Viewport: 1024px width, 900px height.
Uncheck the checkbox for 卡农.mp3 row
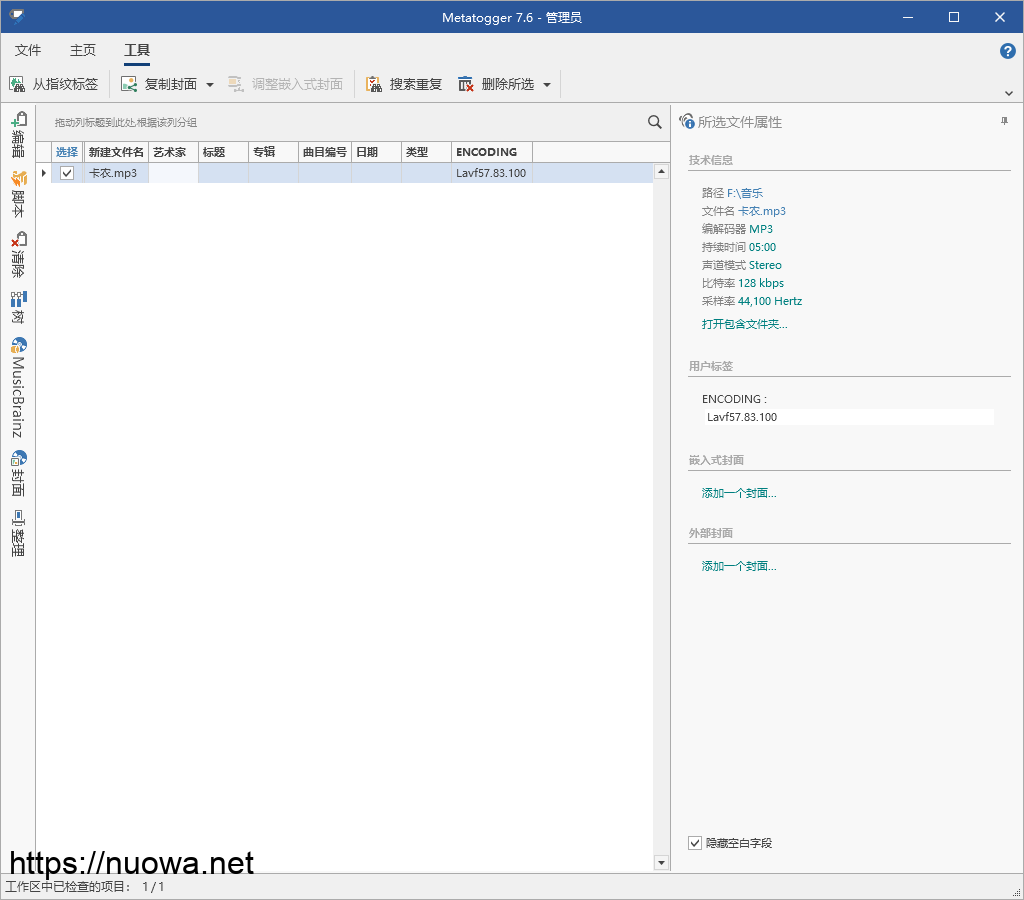pos(67,173)
